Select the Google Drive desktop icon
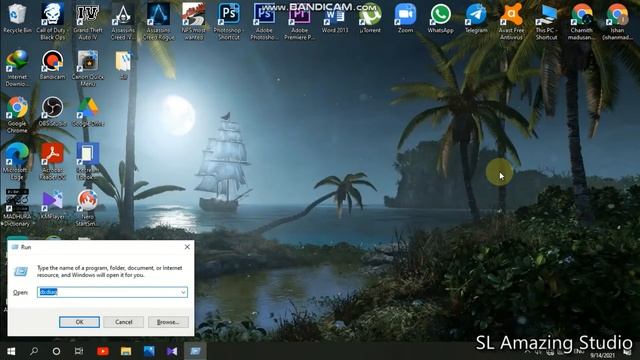The height and width of the screenshot is (360, 640). pos(88,112)
